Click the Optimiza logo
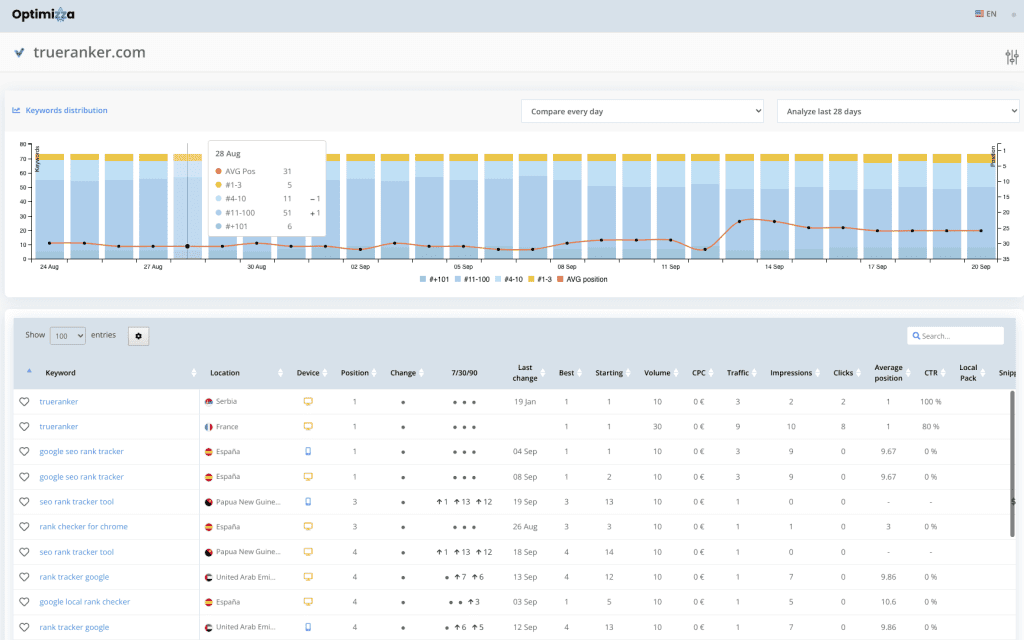The width and height of the screenshot is (1024, 640). pyautogui.click(x=43, y=14)
